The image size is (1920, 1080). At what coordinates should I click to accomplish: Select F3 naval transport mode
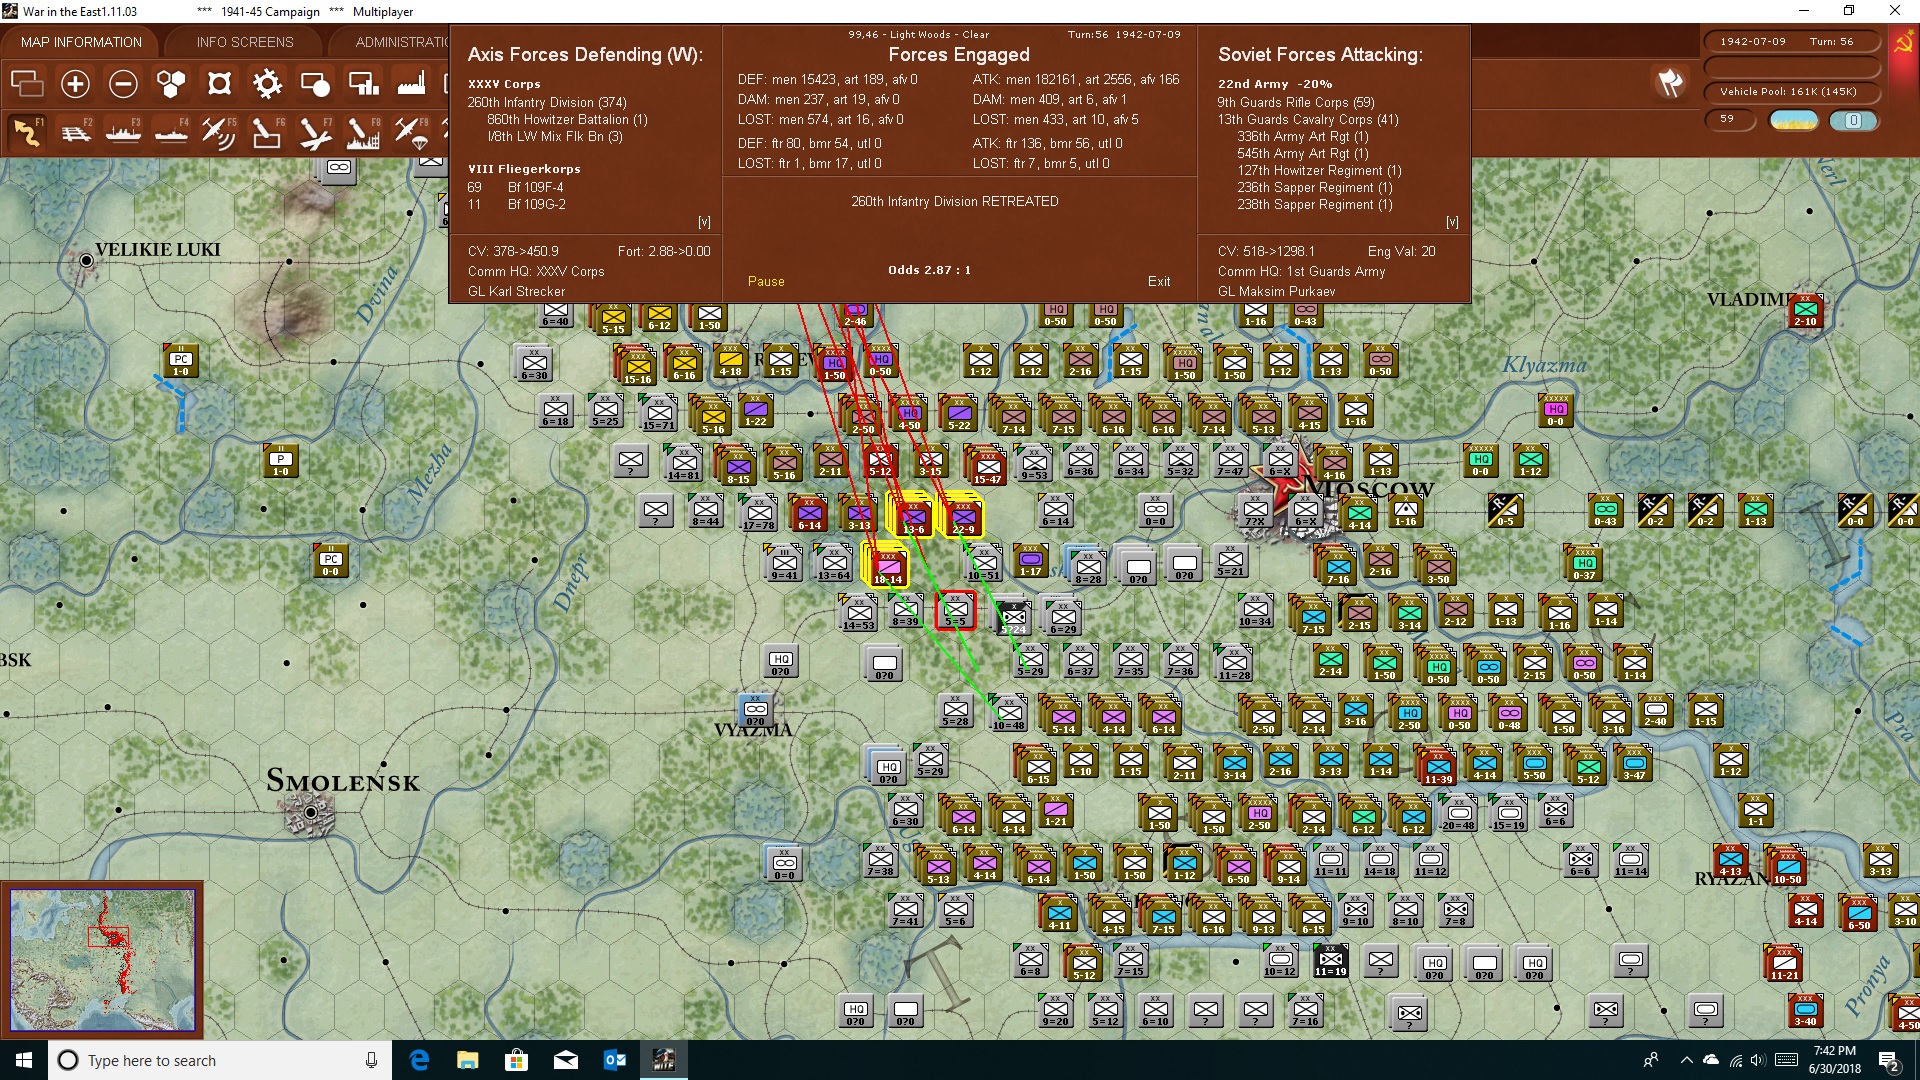[x=123, y=132]
